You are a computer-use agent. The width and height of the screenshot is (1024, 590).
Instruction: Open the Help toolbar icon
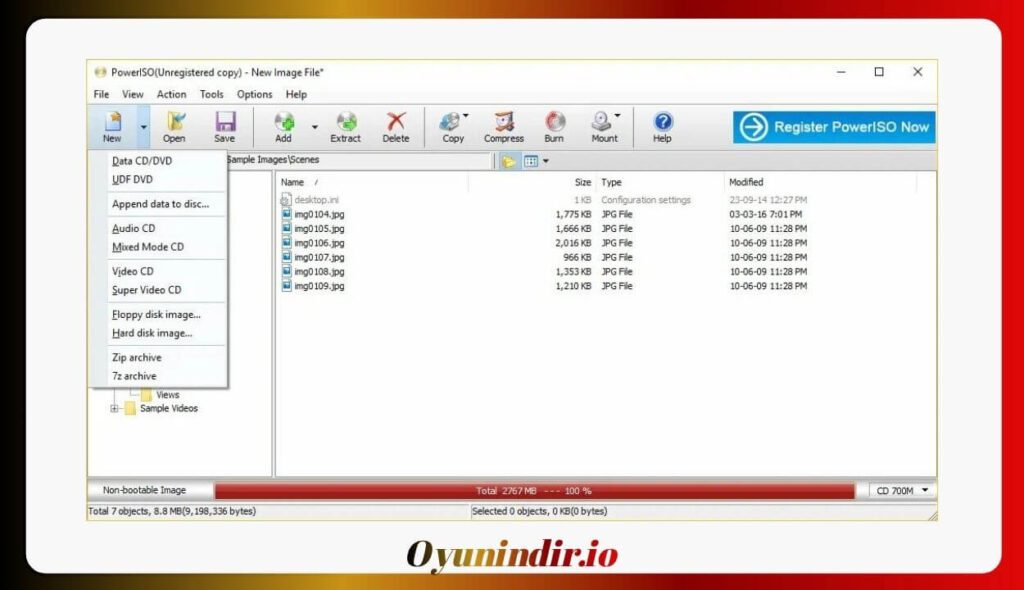point(662,122)
